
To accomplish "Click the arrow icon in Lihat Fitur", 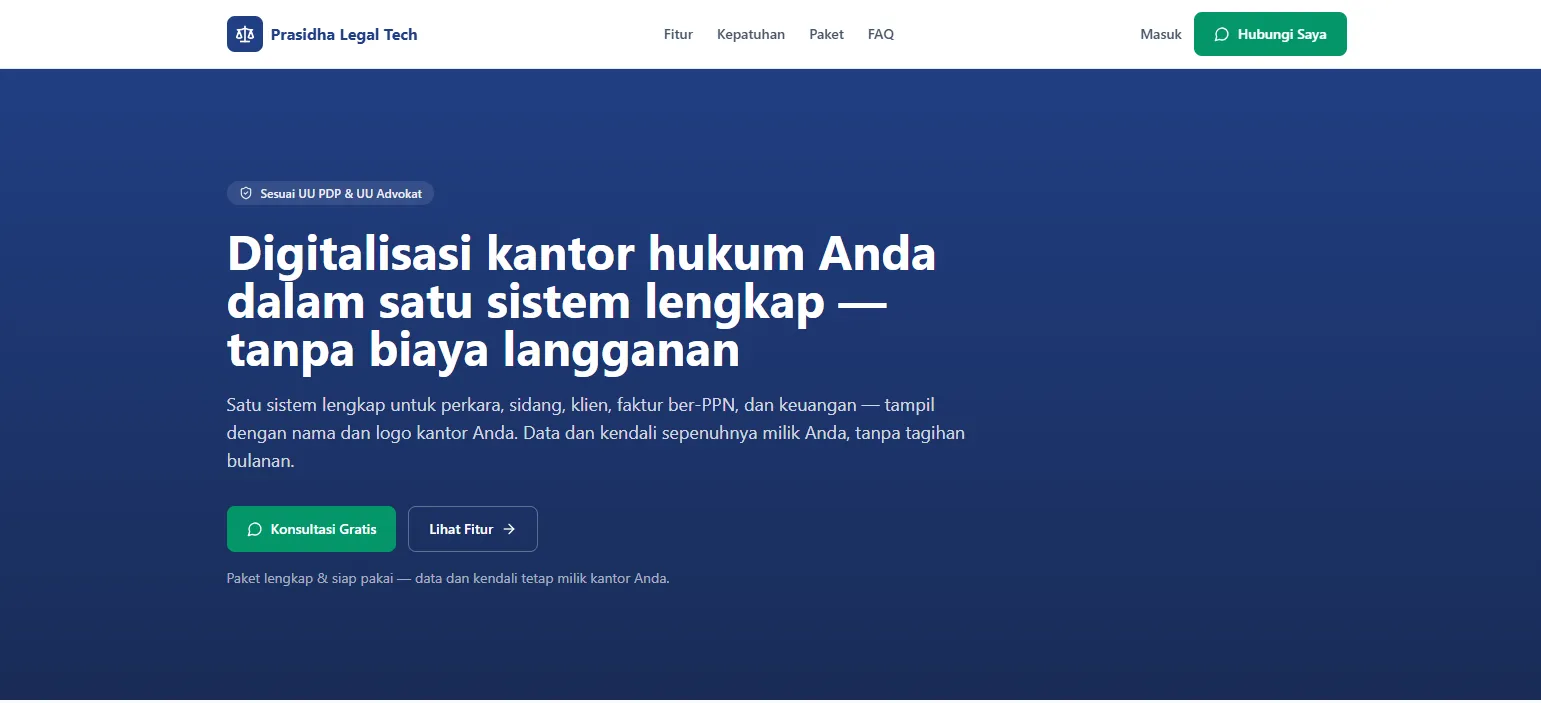I will (x=509, y=529).
